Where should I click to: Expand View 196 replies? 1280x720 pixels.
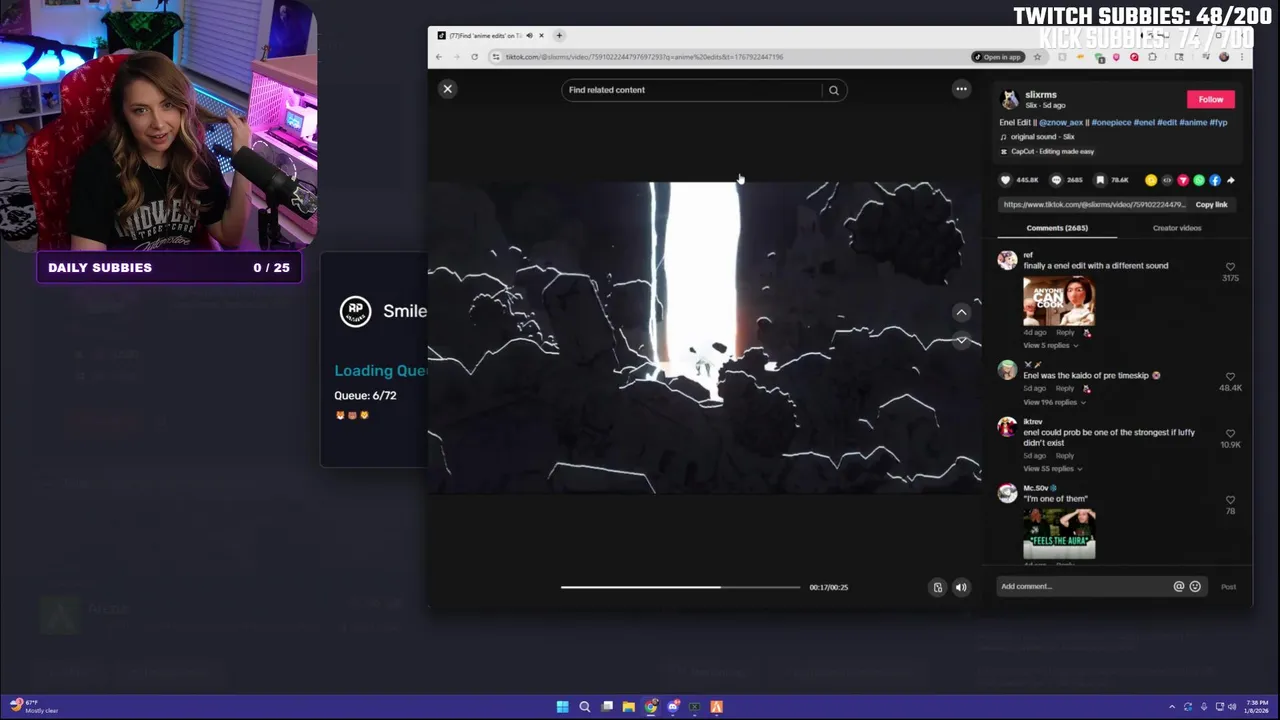[x=1054, y=402]
